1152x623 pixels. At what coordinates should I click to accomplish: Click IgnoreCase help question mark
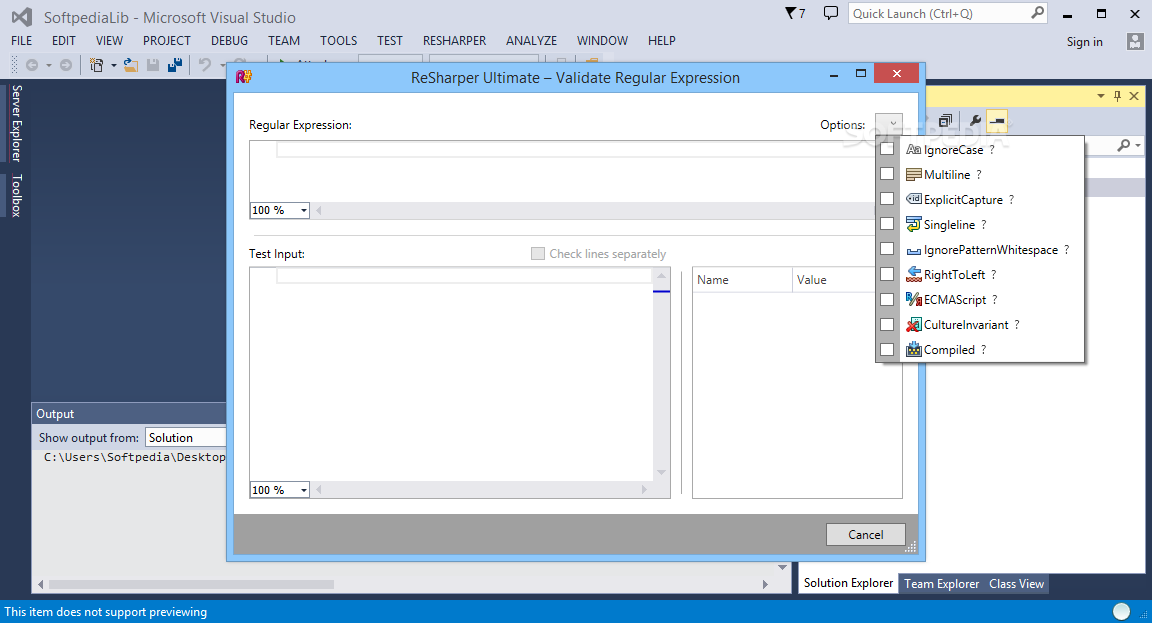pyautogui.click(x=992, y=149)
